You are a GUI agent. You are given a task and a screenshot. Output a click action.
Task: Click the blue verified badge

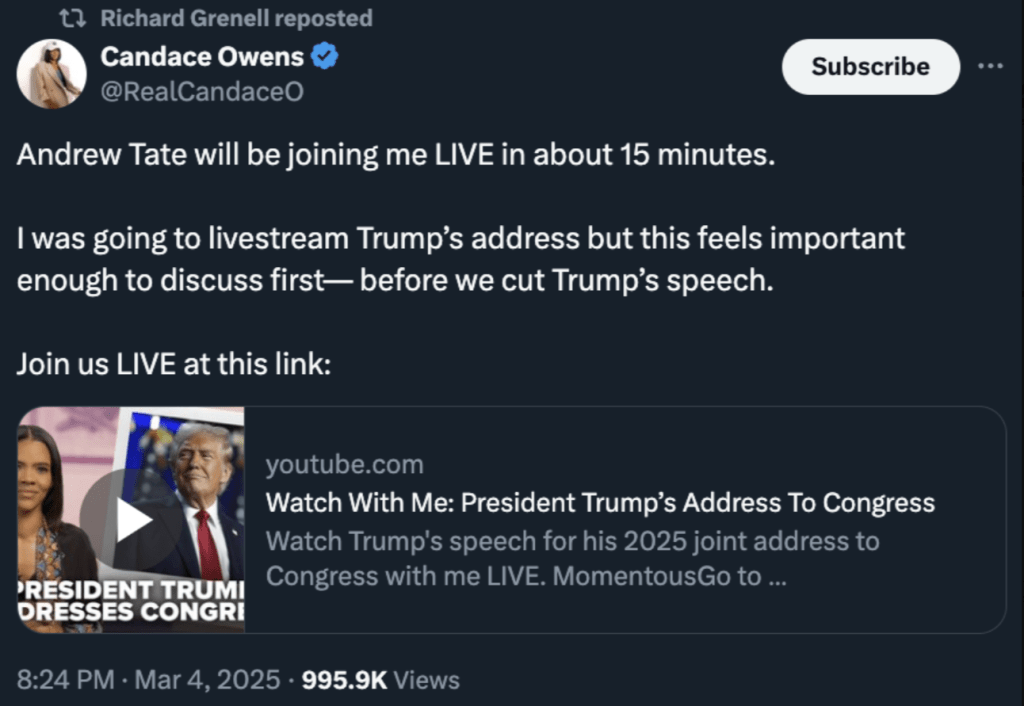pos(325,57)
